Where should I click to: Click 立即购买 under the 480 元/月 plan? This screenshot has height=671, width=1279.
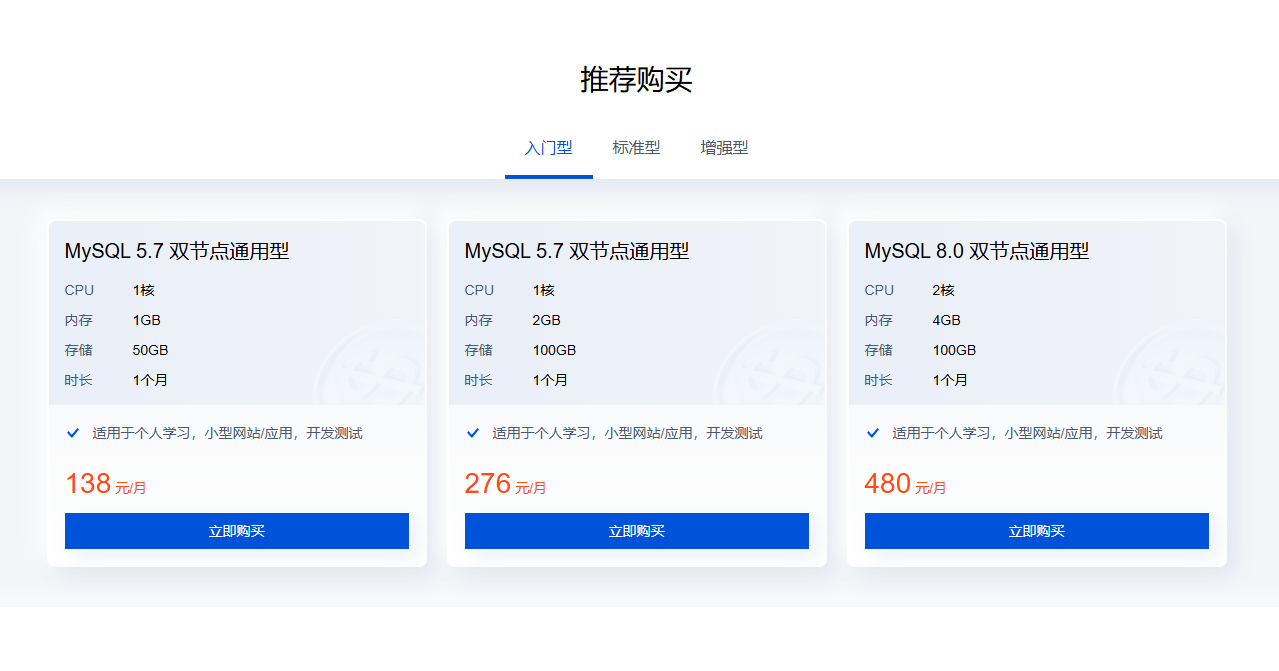[1037, 531]
